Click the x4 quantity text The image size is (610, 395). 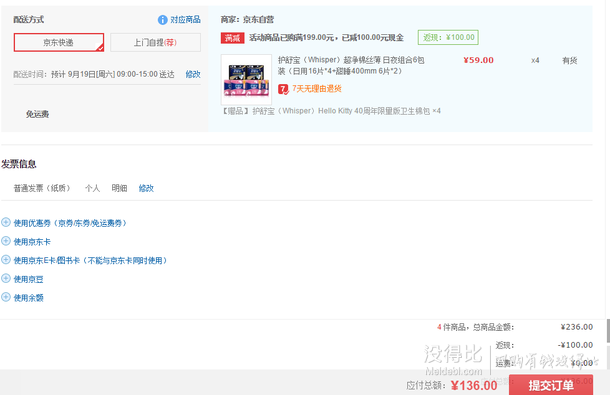tap(535, 60)
